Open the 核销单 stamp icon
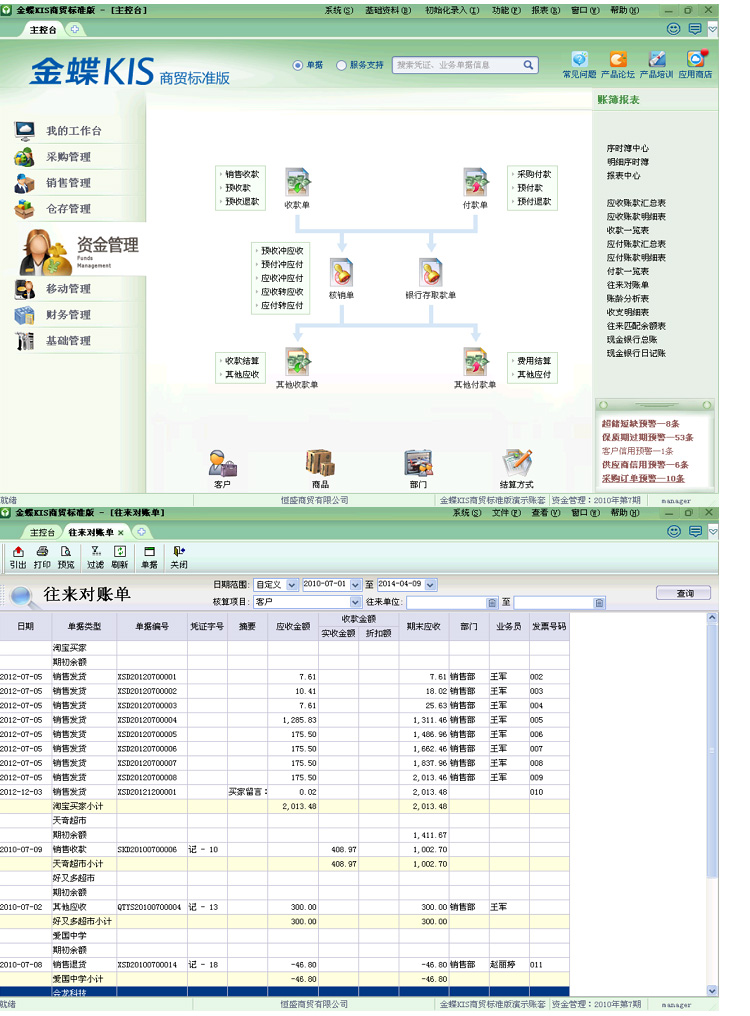750x1016 pixels. click(x=341, y=273)
